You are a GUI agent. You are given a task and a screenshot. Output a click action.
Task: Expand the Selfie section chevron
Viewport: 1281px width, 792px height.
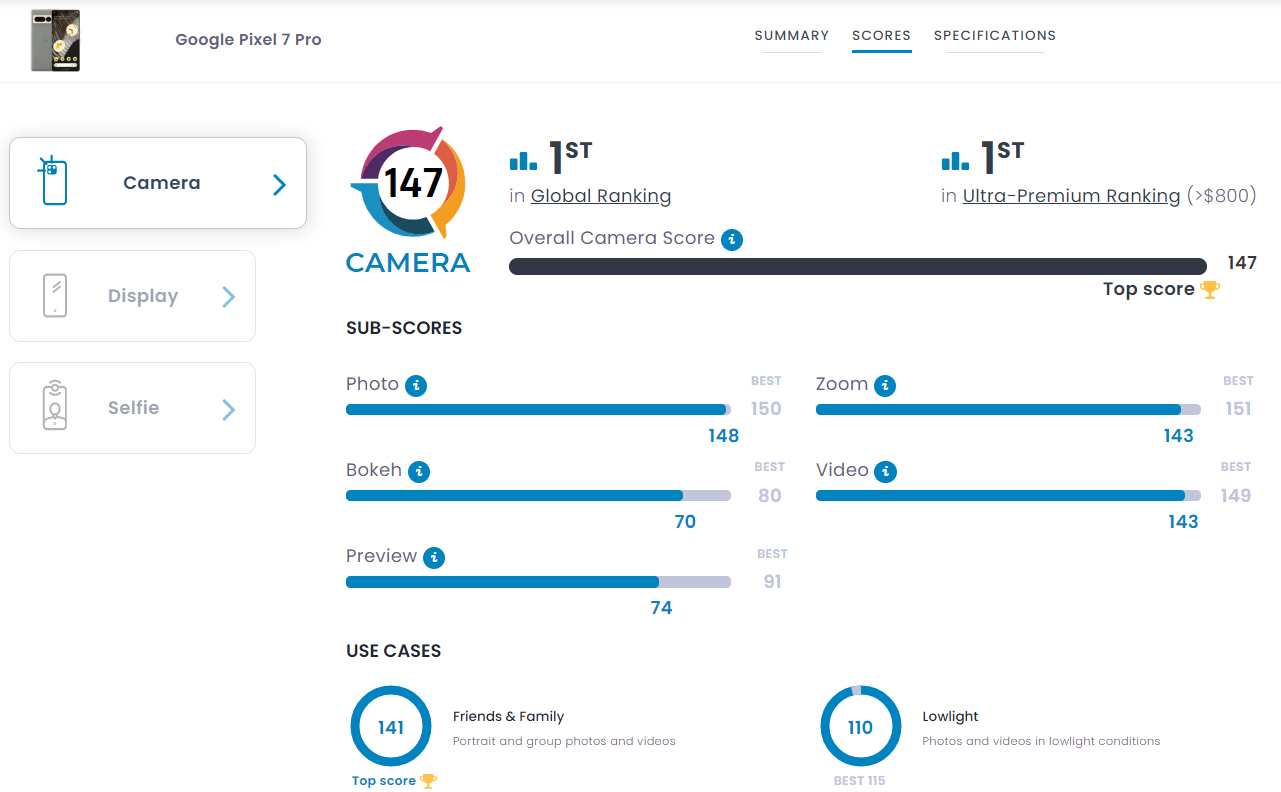coord(228,409)
